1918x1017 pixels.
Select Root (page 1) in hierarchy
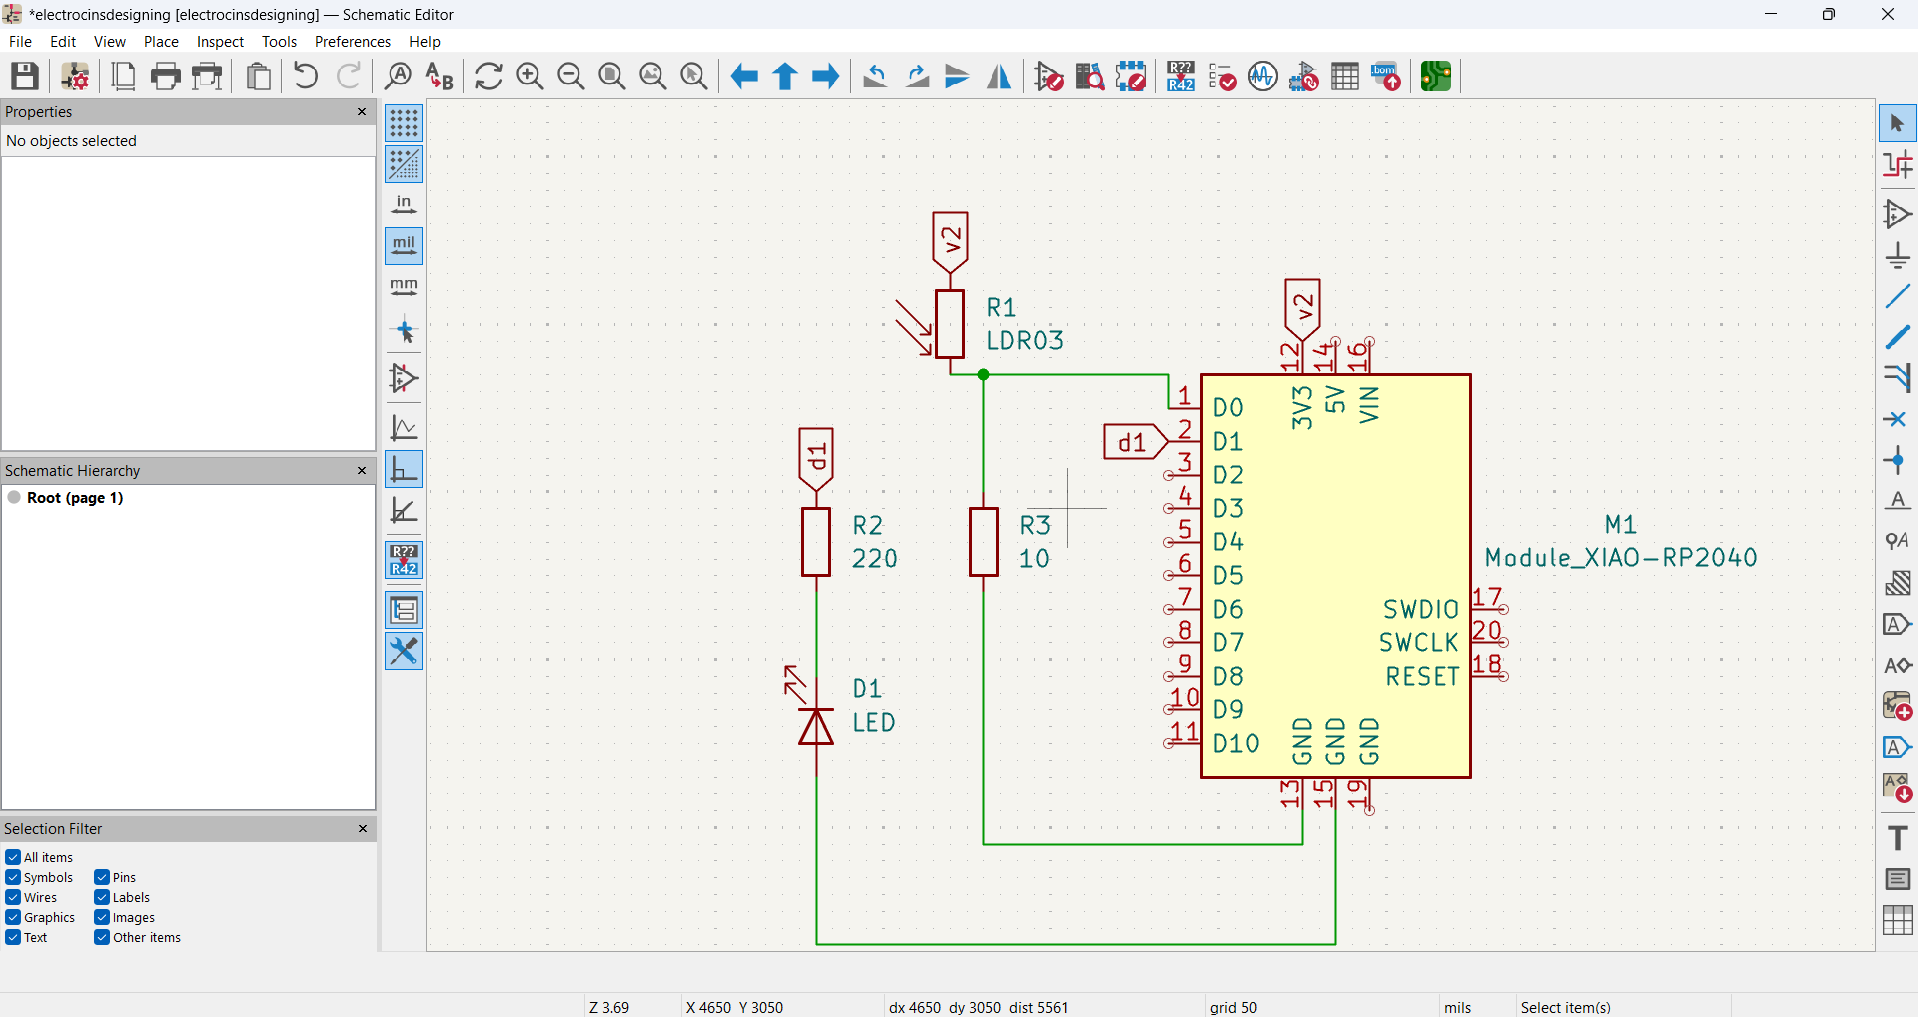[75, 497]
